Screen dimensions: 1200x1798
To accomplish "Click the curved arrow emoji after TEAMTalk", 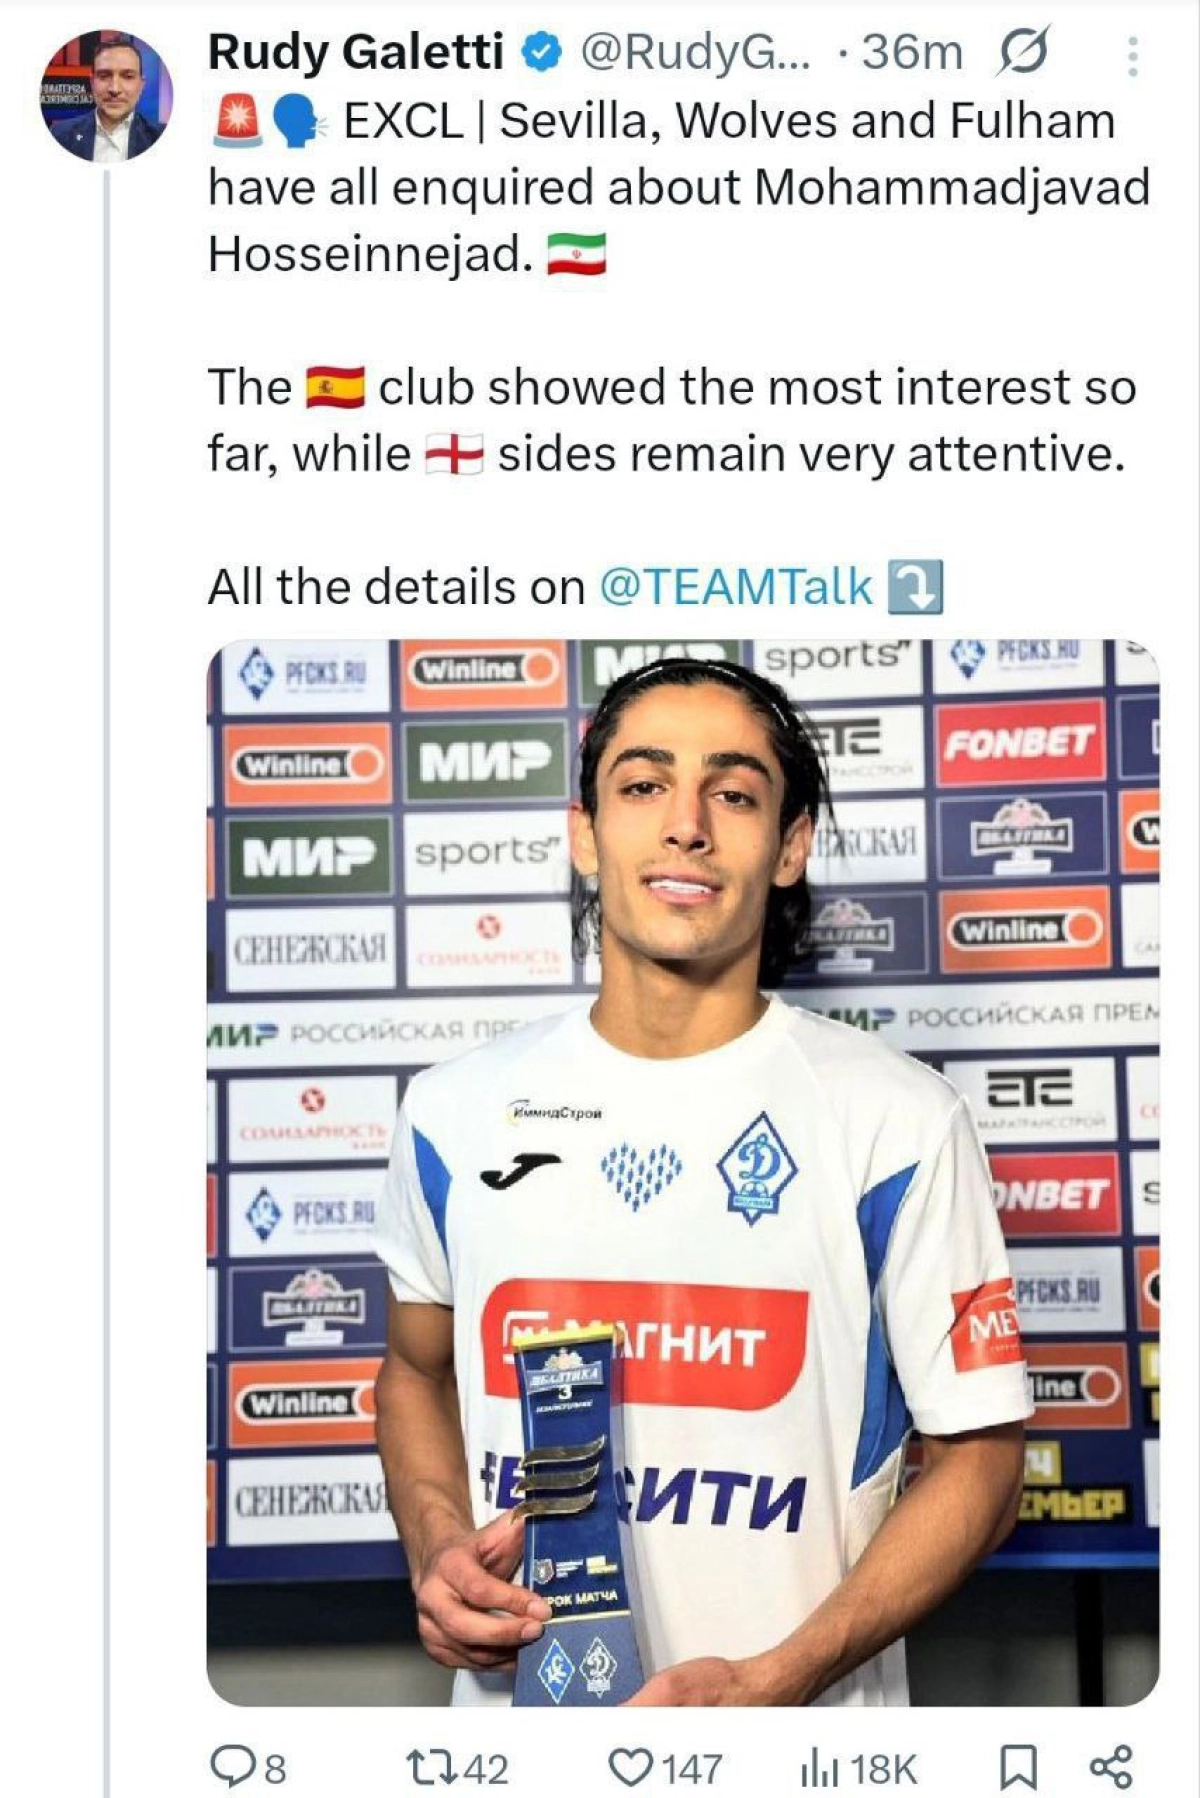I will (916, 586).
